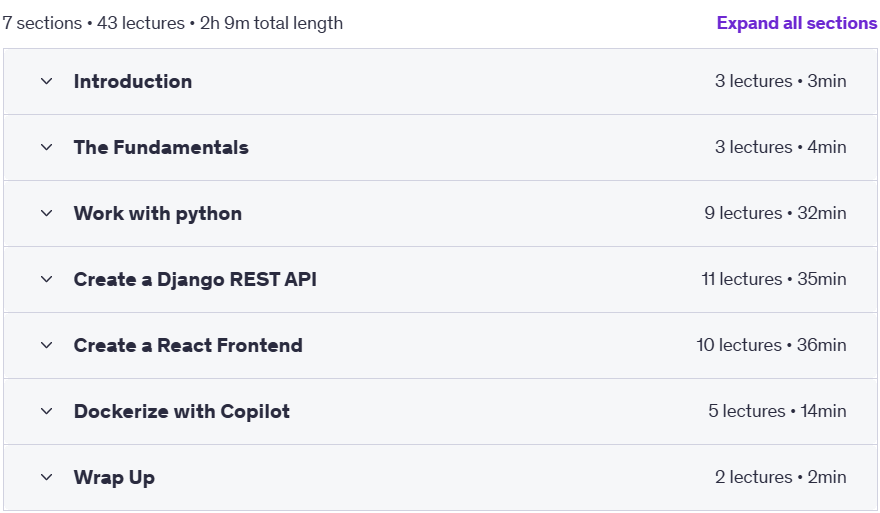This screenshot has width=880, height=513.
Task: Select Create a Django REST API heading
Action: pyautogui.click(x=195, y=280)
